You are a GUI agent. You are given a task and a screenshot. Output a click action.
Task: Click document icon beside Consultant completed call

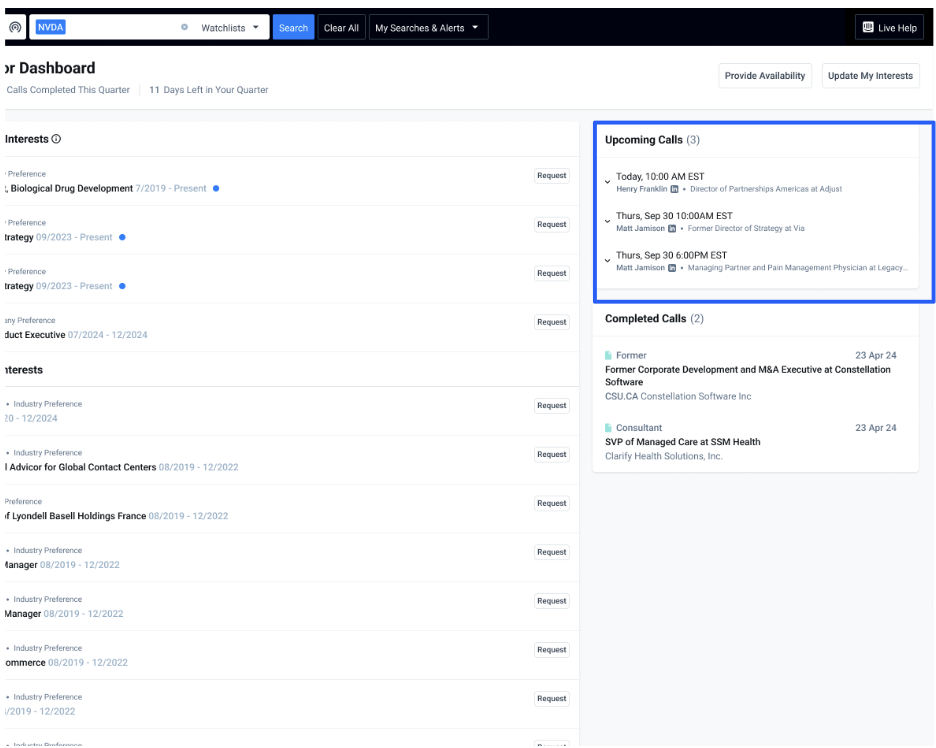pos(608,428)
